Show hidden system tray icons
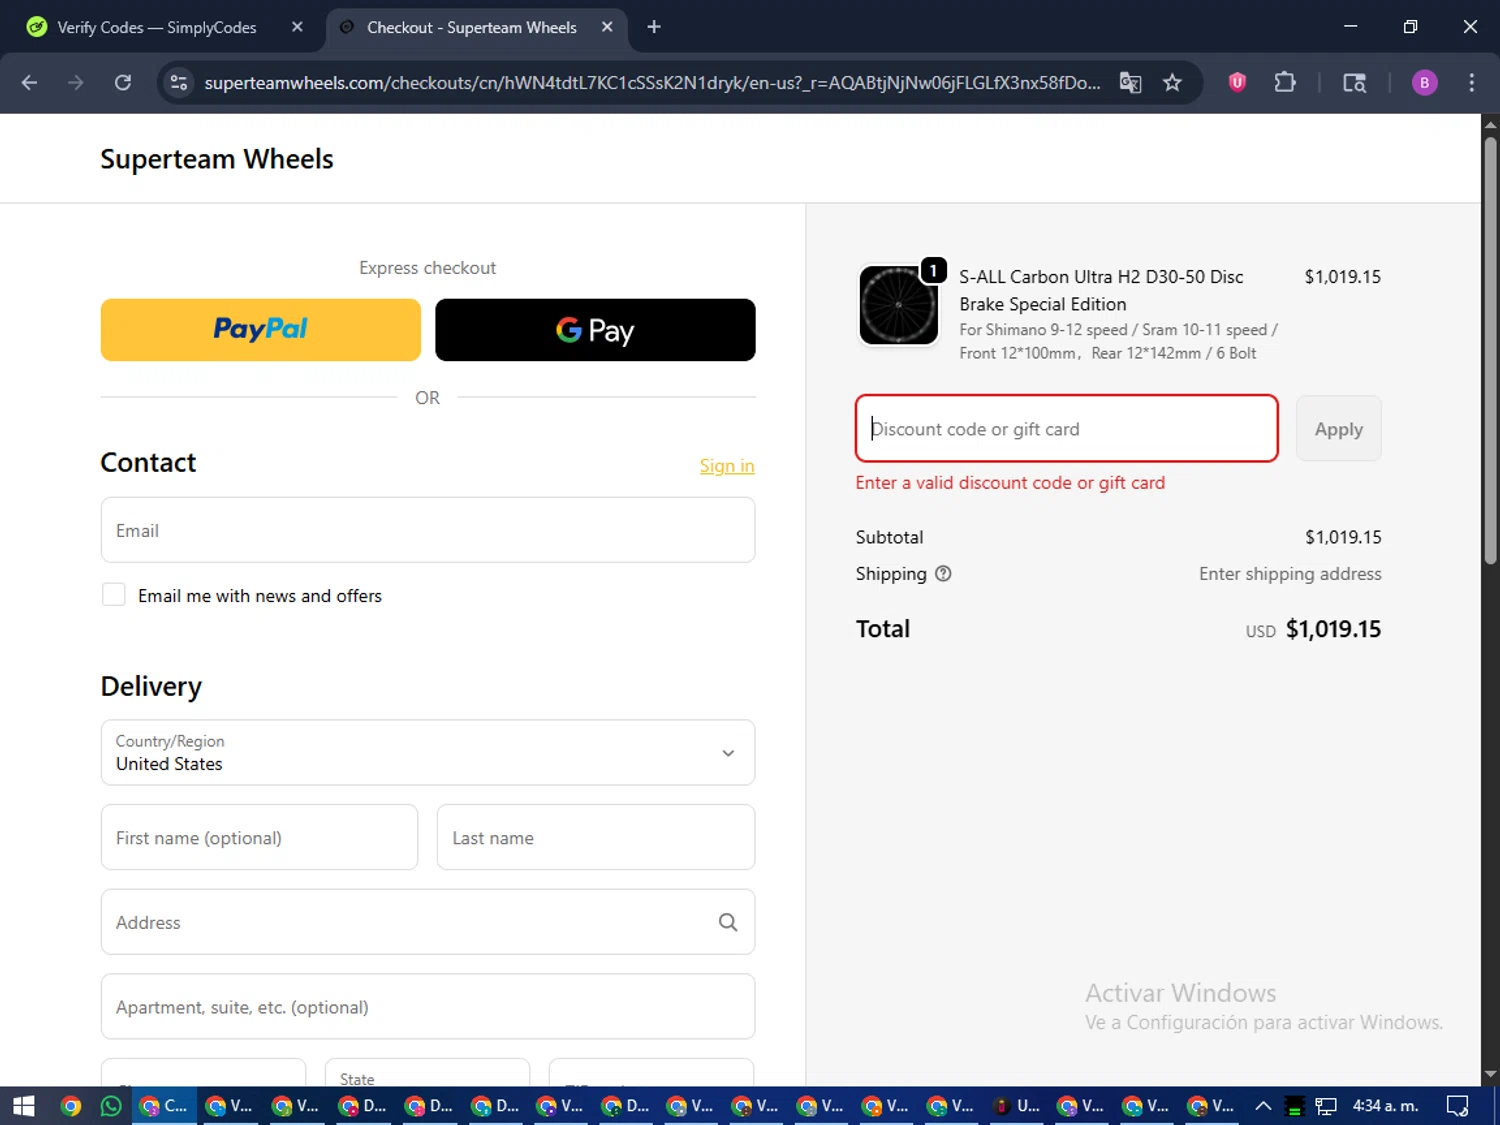This screenshot has width=1500, height=1125. pyautogui.click(x=1263, y=1106)
